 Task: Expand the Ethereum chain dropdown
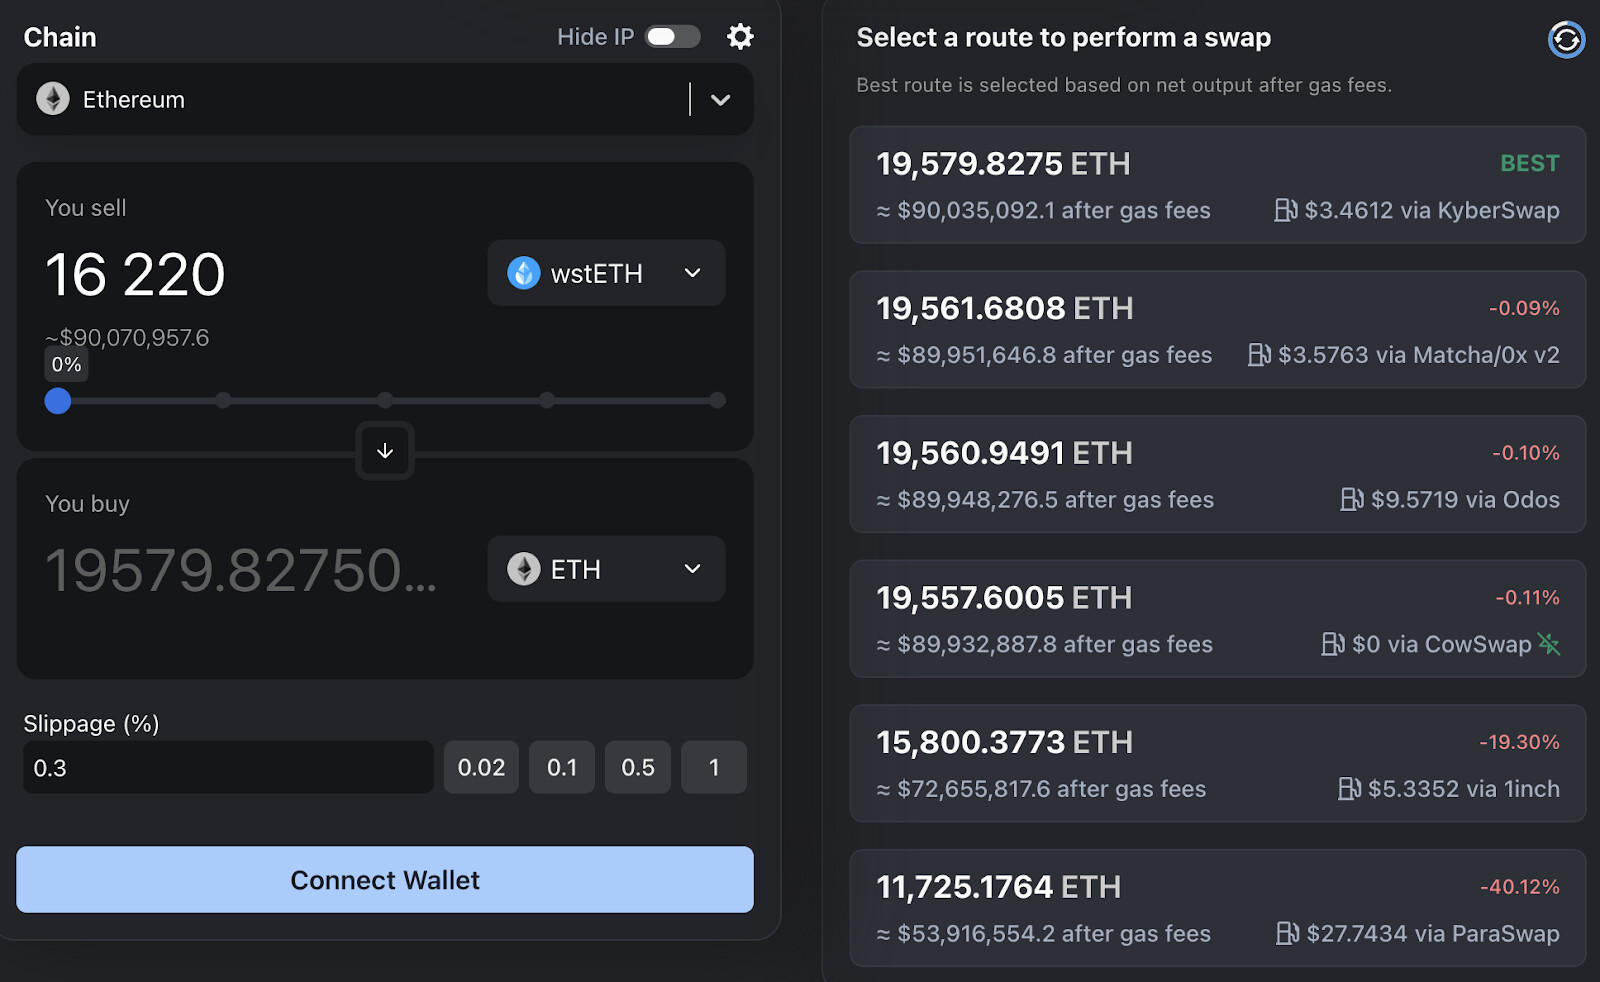720,99
